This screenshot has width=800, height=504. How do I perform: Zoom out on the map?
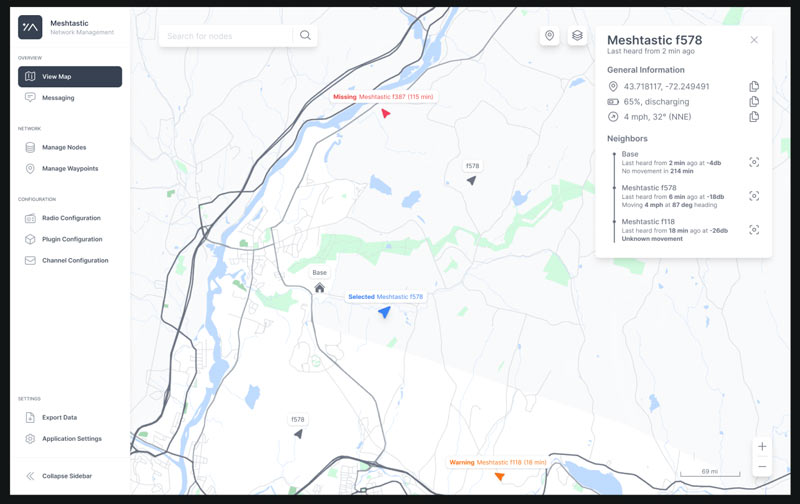coord(762,466)
